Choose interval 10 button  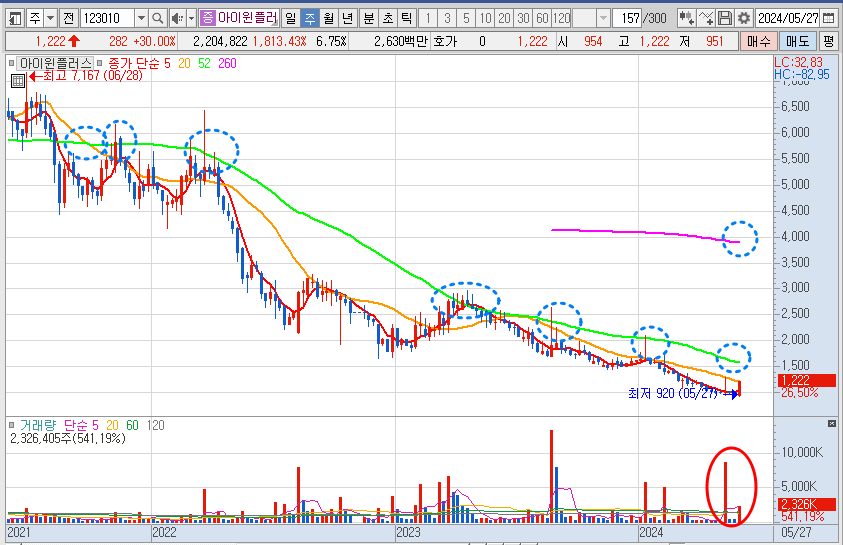click(485, 19)
